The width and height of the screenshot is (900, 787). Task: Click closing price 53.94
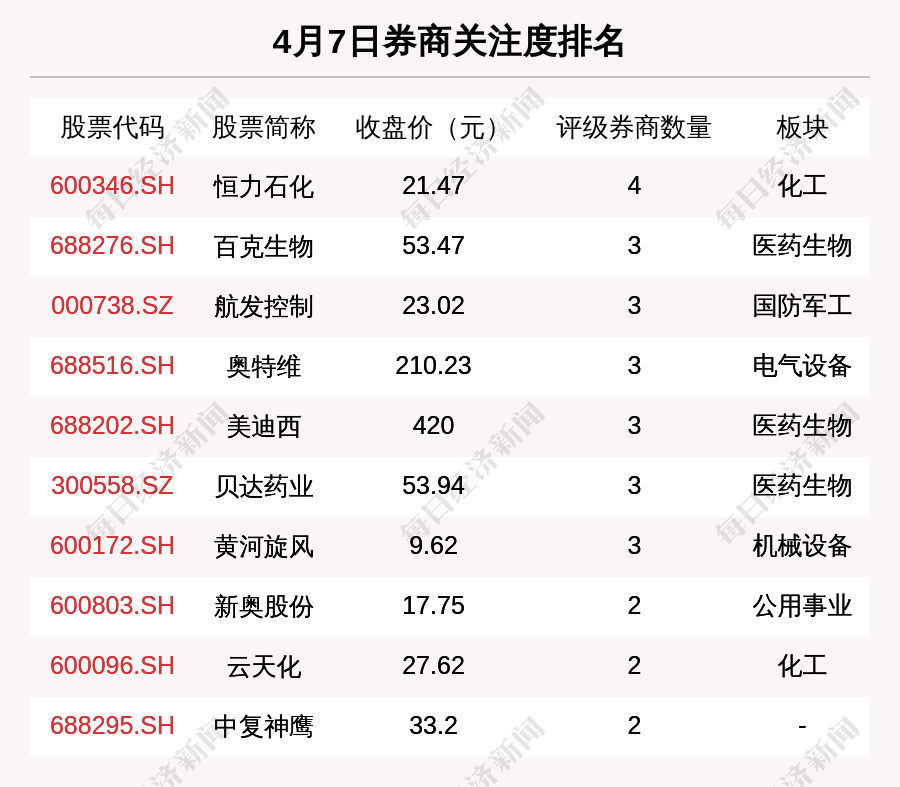(433, 486)
